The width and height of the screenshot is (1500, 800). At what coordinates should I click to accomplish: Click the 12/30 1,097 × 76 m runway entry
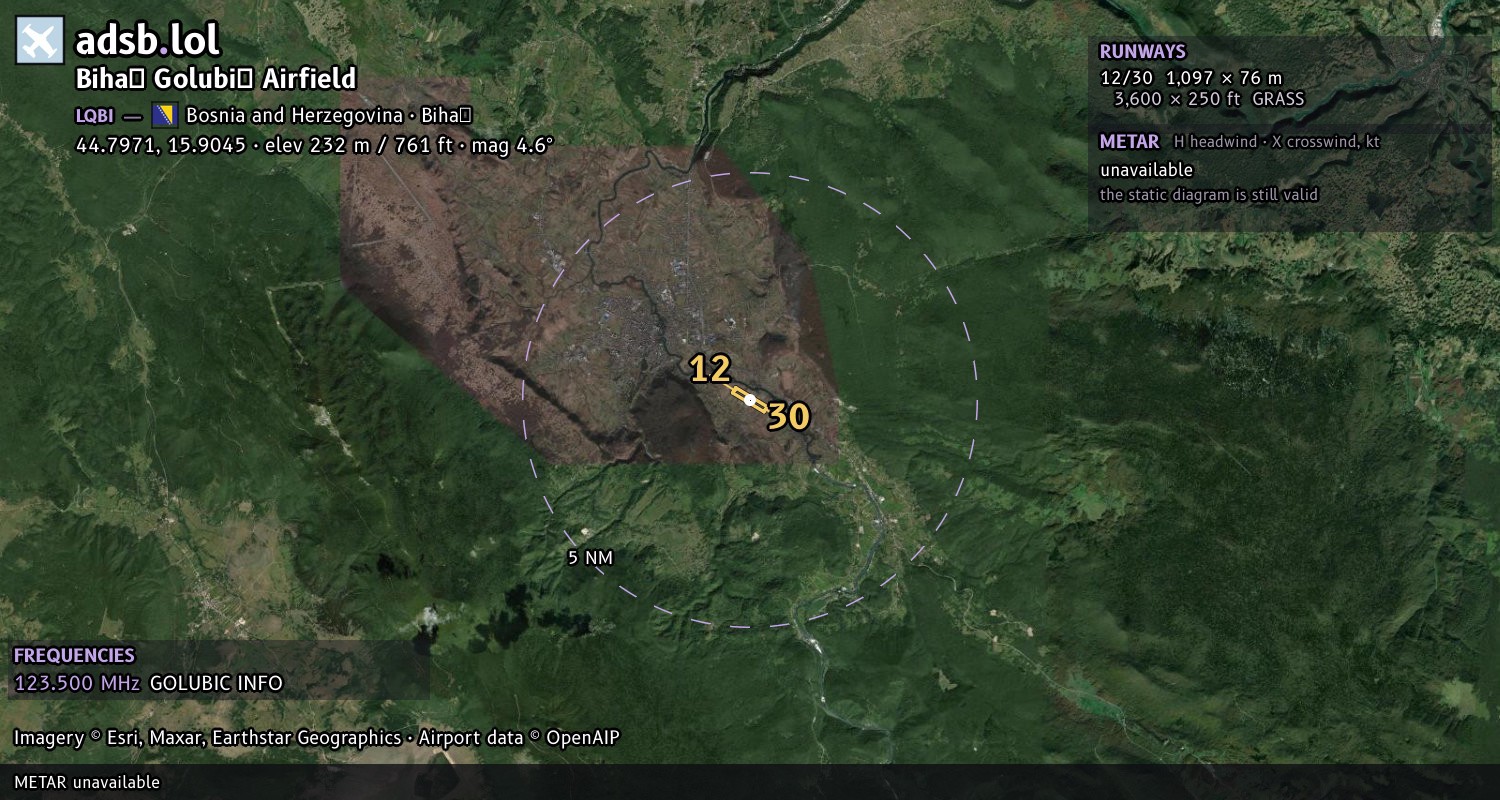pos(1191,77)
